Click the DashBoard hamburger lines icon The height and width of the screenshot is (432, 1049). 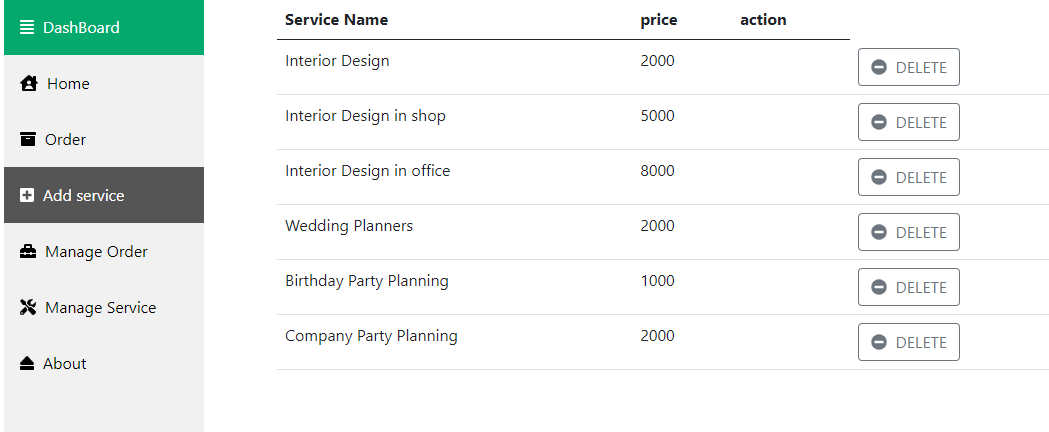point(27,27)
